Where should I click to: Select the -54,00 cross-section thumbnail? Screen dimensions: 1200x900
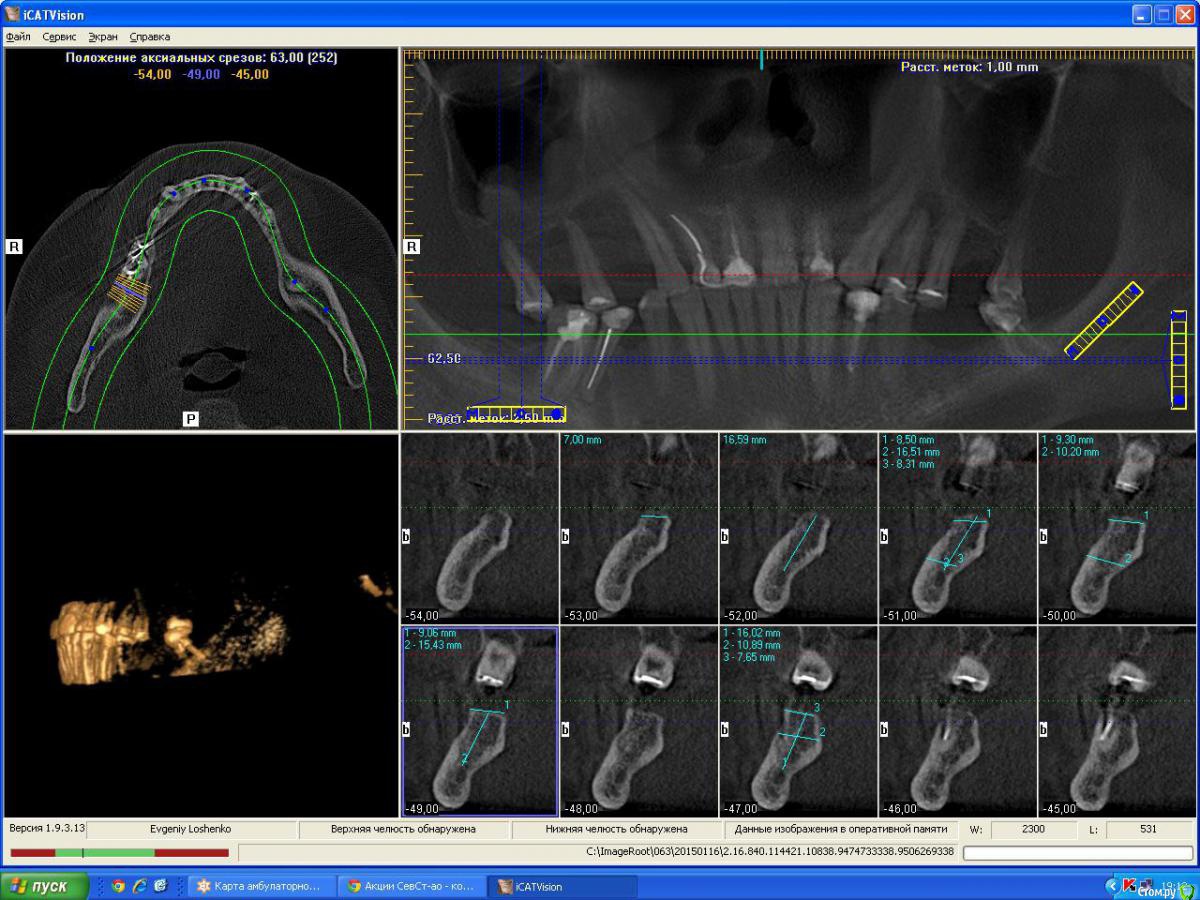point(479,528)
